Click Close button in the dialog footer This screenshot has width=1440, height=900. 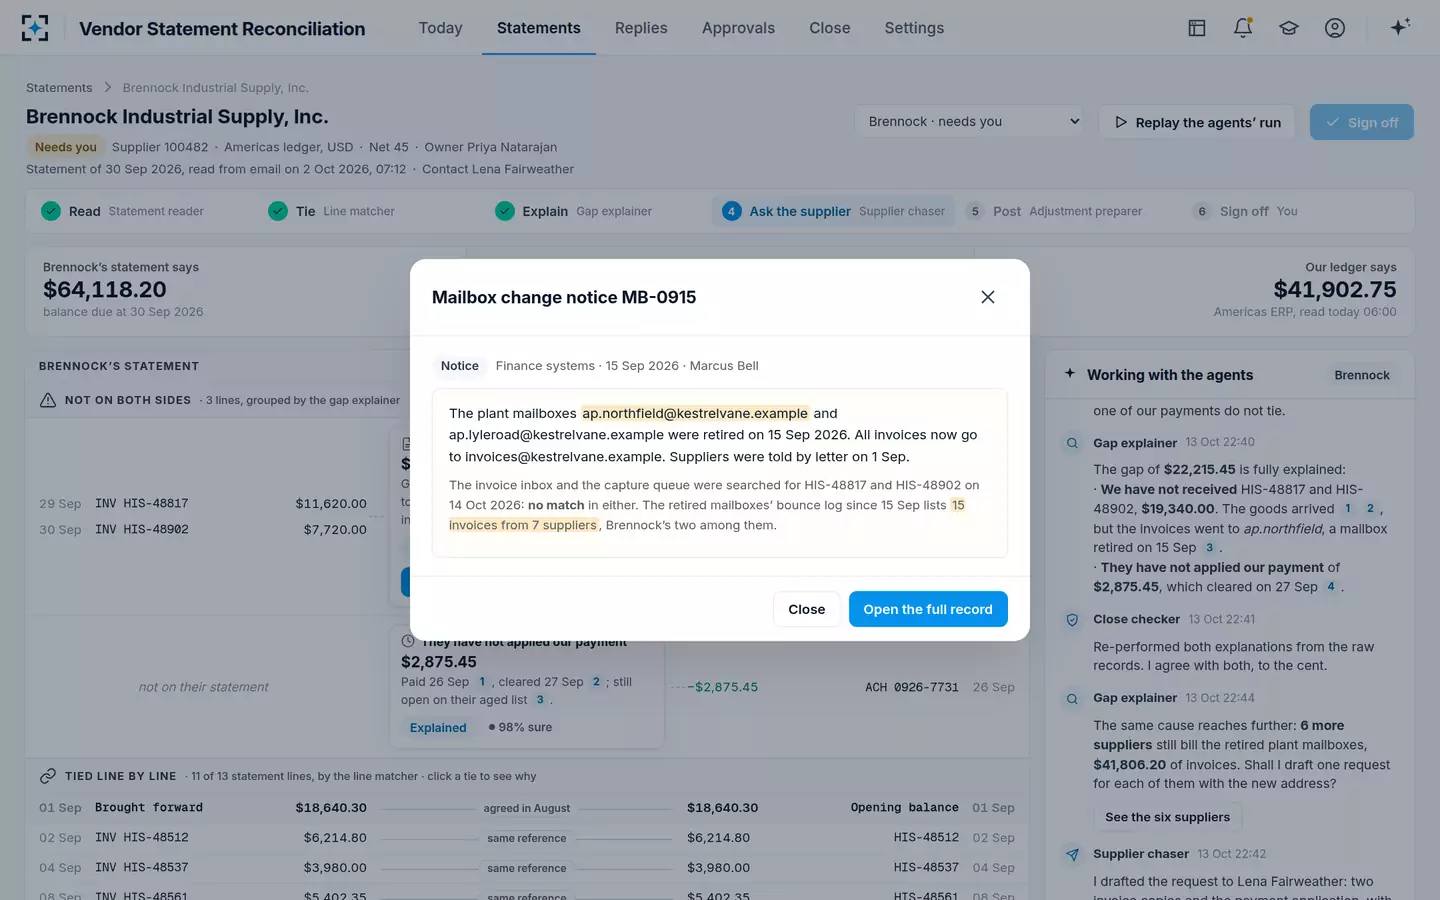point(806,609)
